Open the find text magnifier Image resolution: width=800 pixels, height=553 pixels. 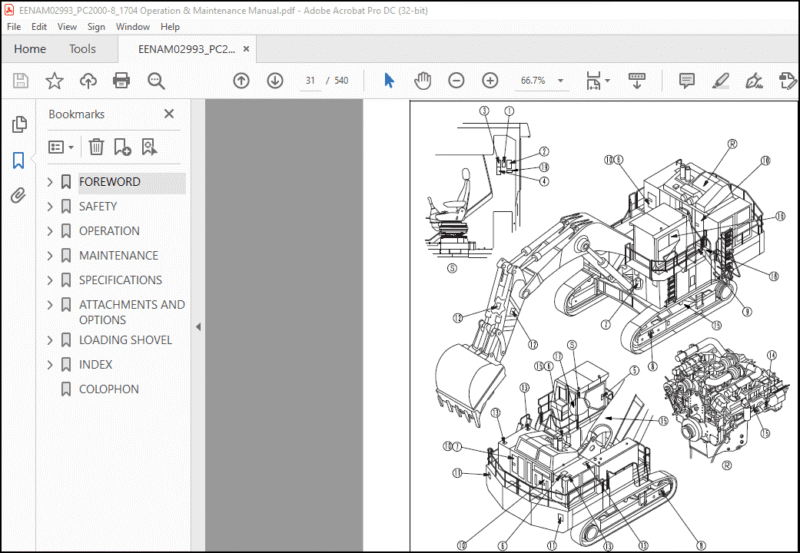[x=156, y=81]
